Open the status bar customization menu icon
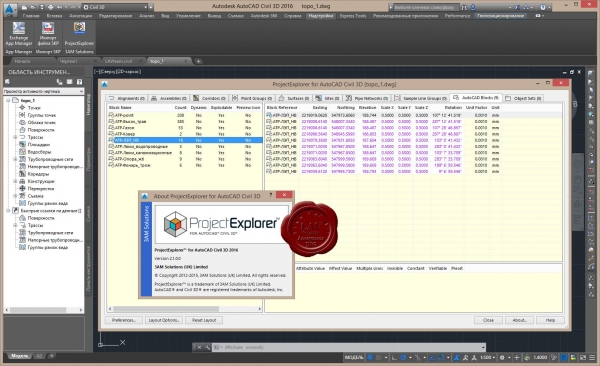The width and height of the screenshot is (600, 366). click(592, 358)
